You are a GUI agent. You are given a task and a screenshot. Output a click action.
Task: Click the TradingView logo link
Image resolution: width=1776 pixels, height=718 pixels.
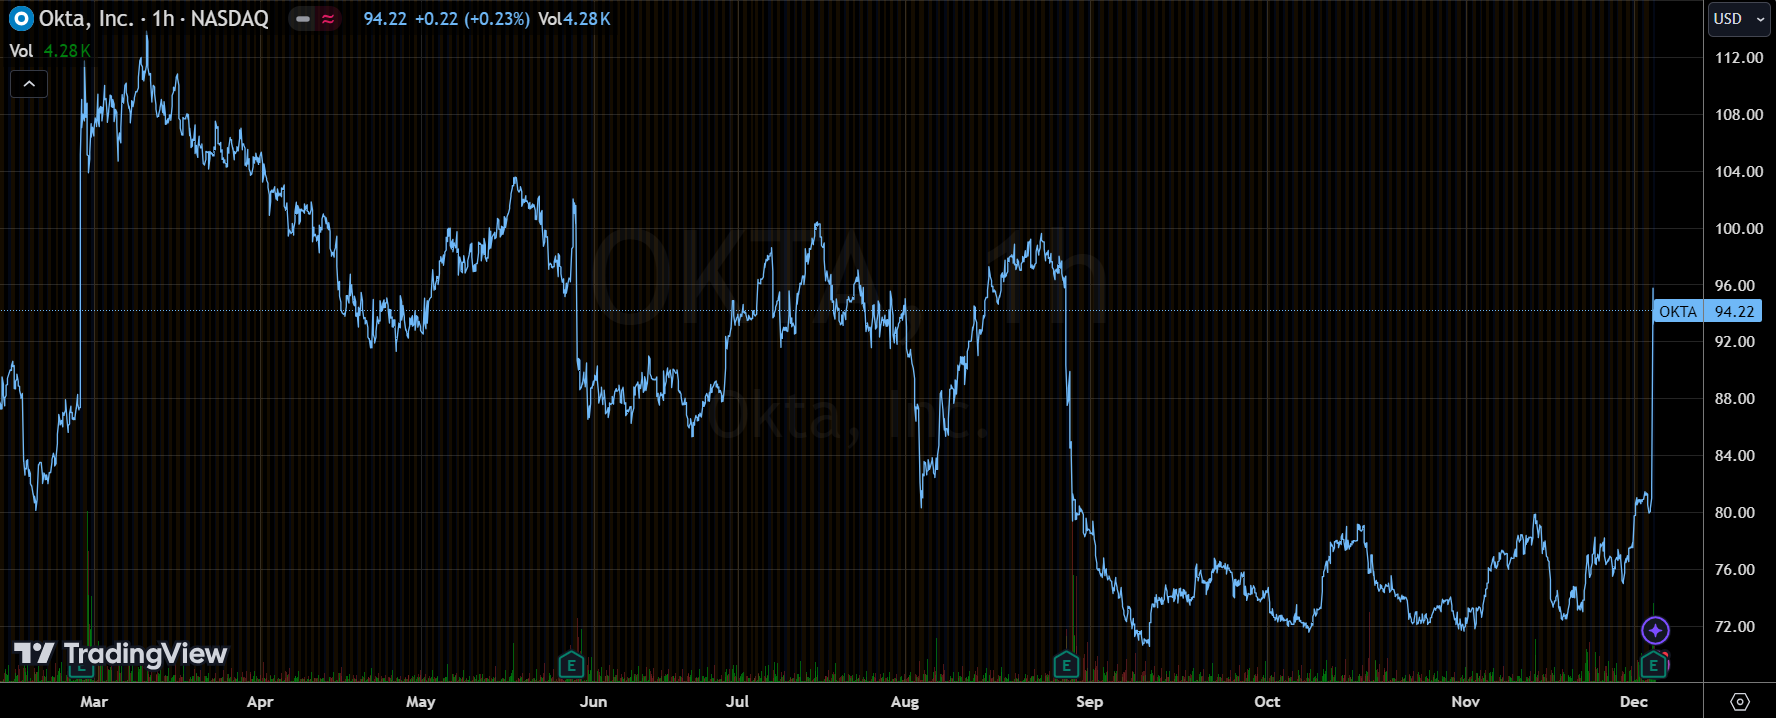(120, 654)
